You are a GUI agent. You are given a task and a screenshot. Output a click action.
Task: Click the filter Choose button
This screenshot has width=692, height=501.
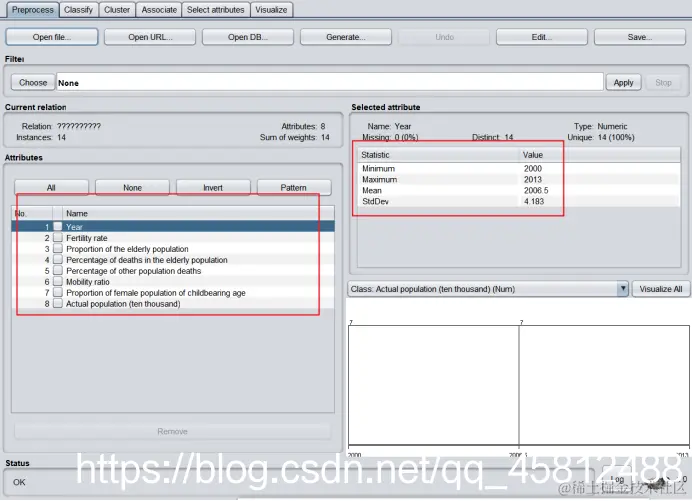tap(33, 83)
